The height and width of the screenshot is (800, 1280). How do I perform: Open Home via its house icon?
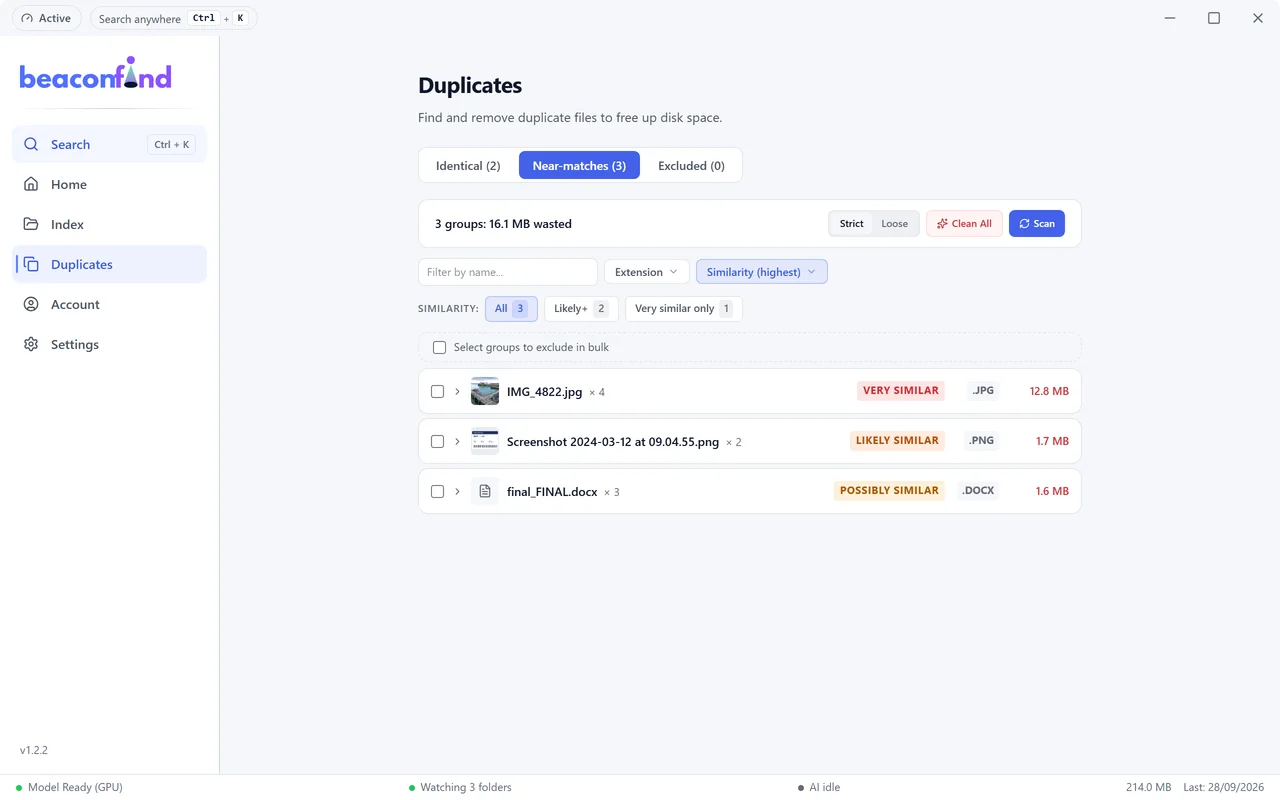pyautogui.click(x=31, y=184)
